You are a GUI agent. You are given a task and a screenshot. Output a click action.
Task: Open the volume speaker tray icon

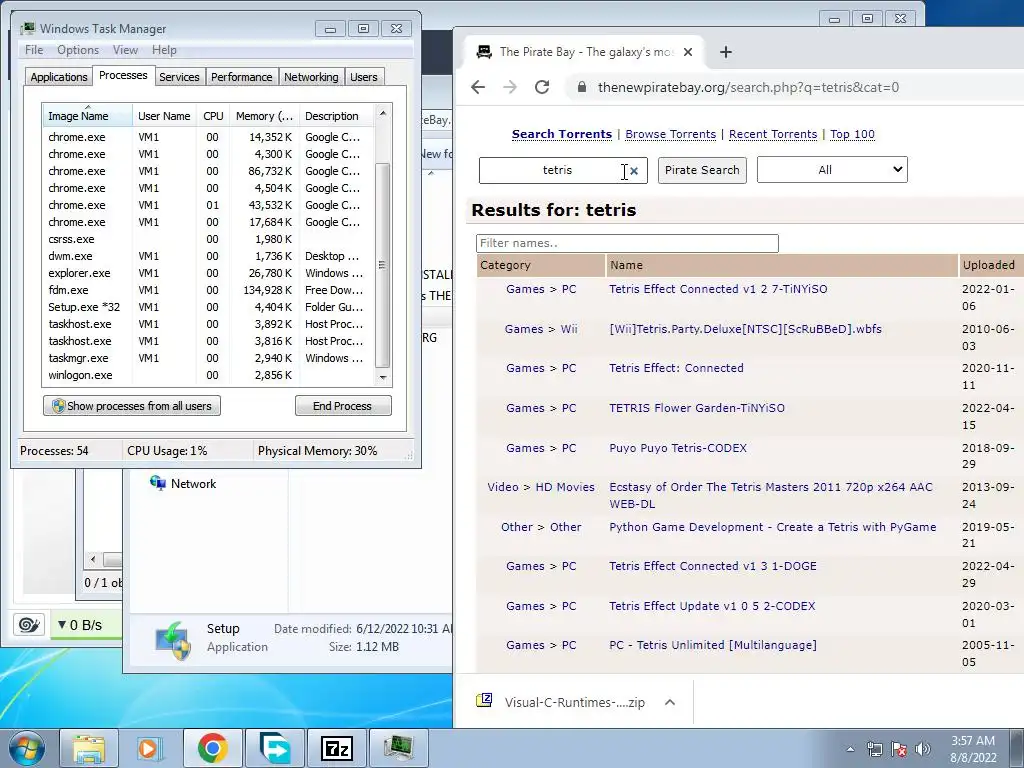click(923, 749)
